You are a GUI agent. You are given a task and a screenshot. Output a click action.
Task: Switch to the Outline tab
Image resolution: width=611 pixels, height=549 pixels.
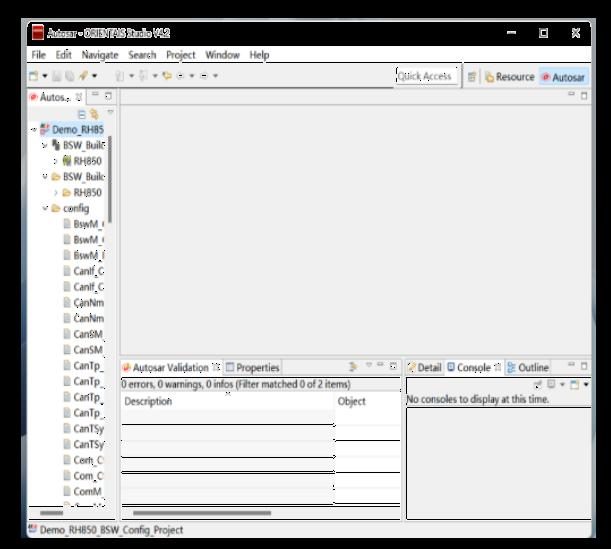point(528,367)
